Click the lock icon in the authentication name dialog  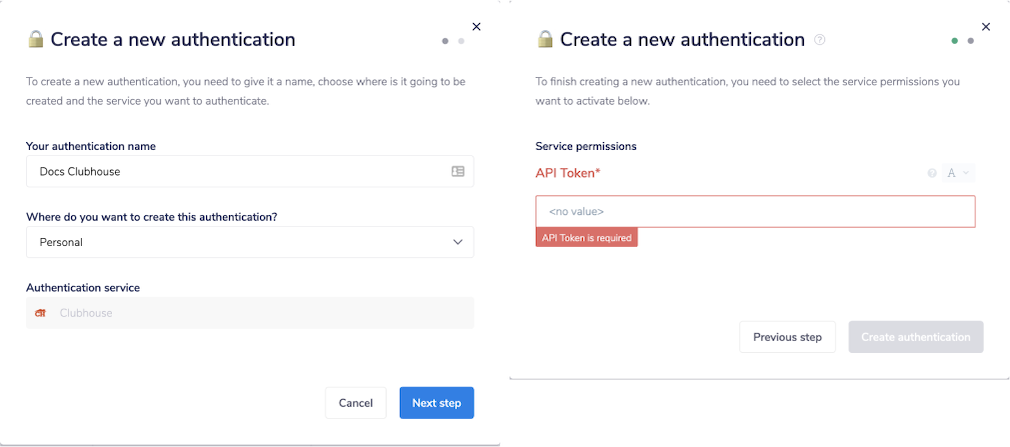click(x=36, y=40)
